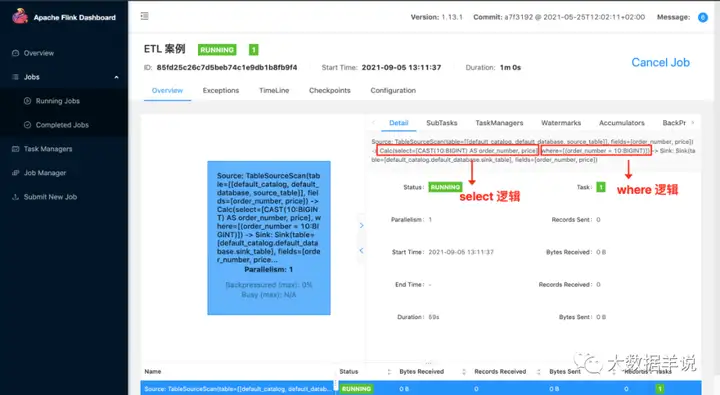Collapse the Jobs submenu chevron
The width and height of the screenshot is (720, 395).
point(116,77)
